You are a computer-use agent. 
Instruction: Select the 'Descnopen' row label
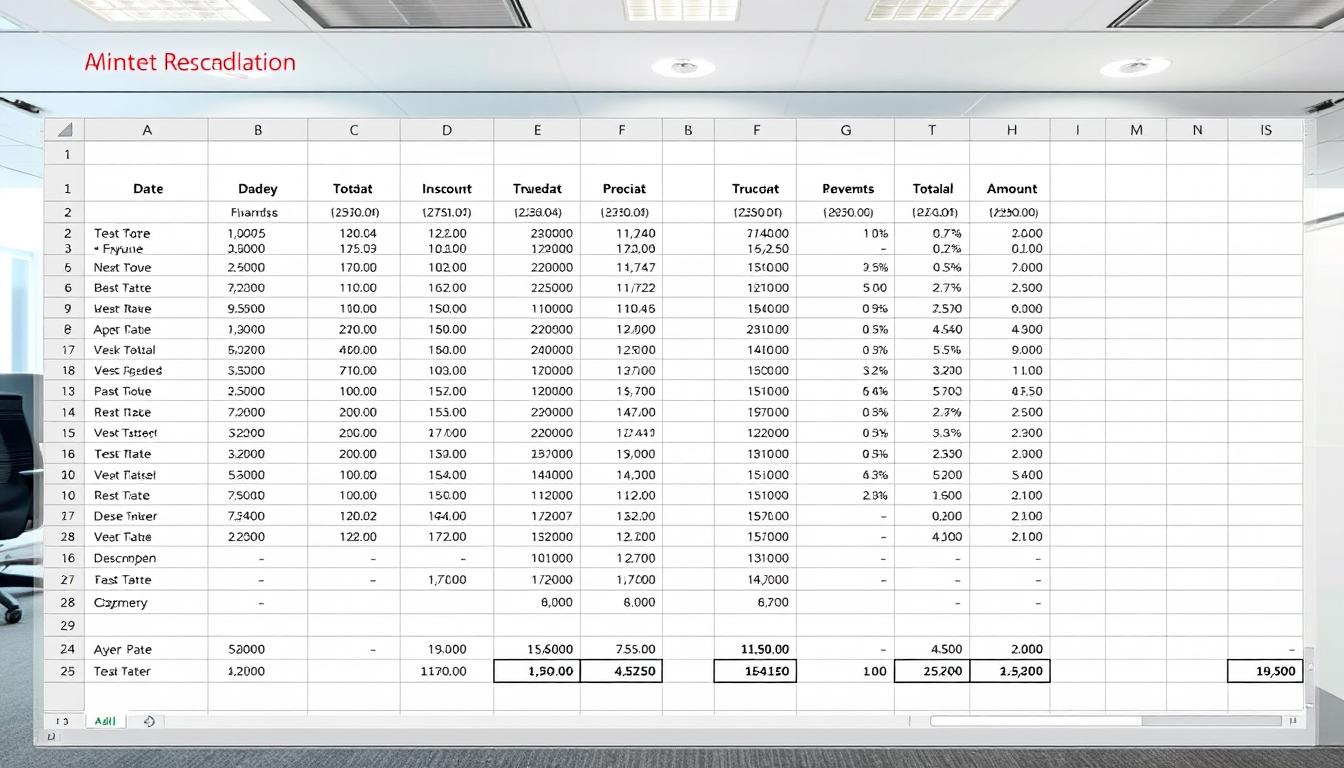(x=125, y=558)
